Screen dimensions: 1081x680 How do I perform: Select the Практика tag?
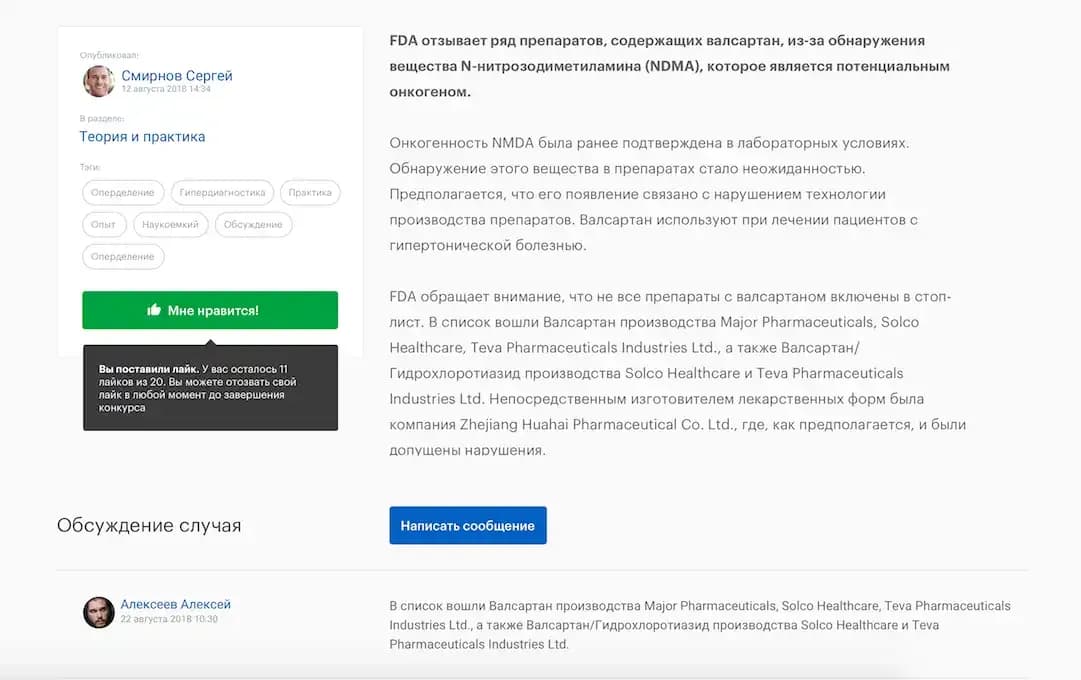(310, 192)
